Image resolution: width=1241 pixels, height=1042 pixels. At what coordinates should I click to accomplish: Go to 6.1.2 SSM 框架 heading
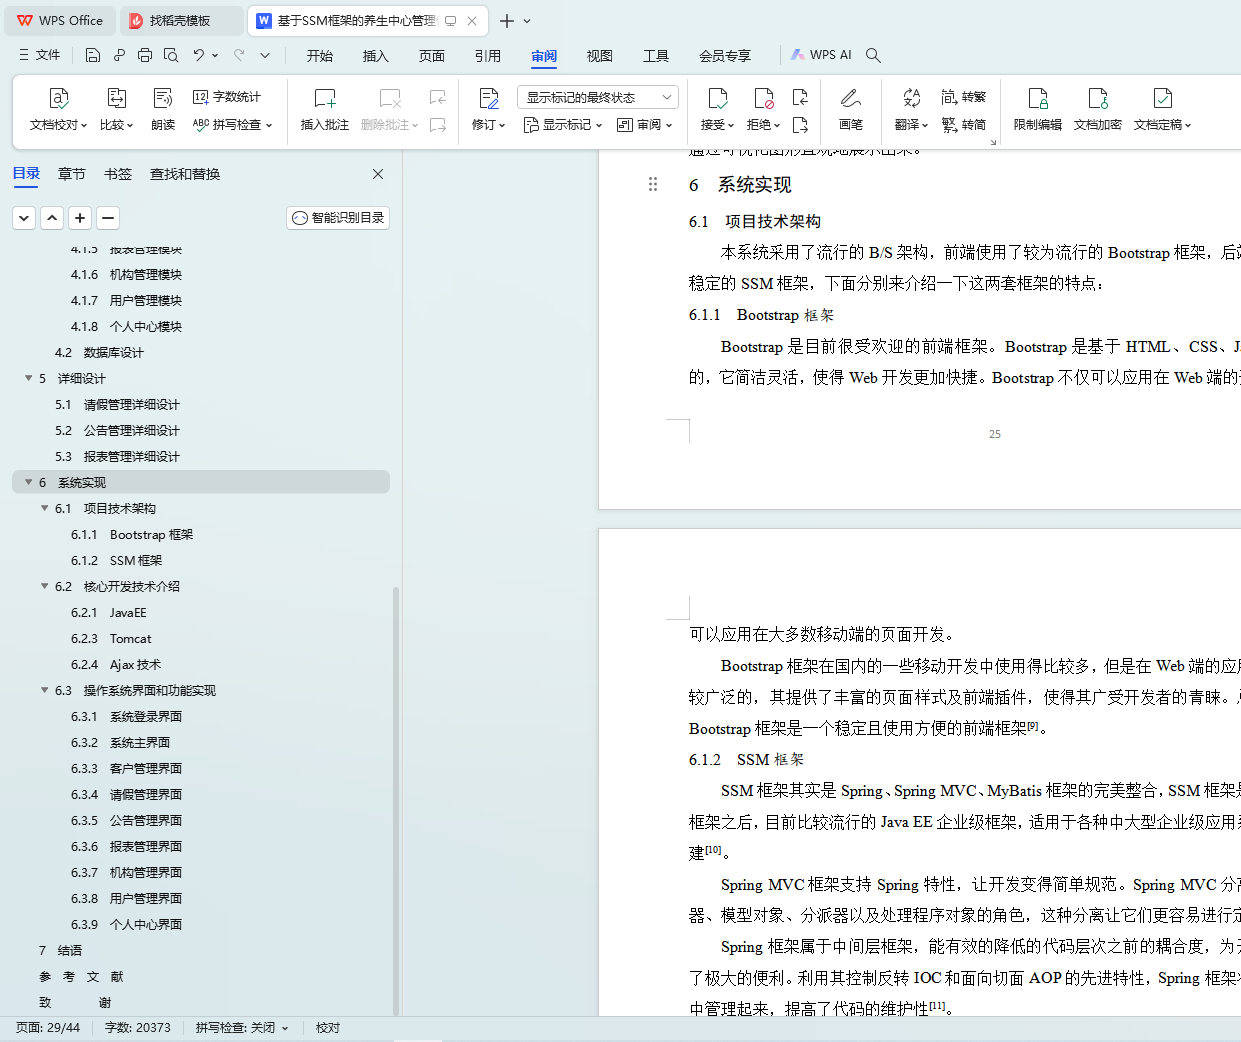point(116,561)
